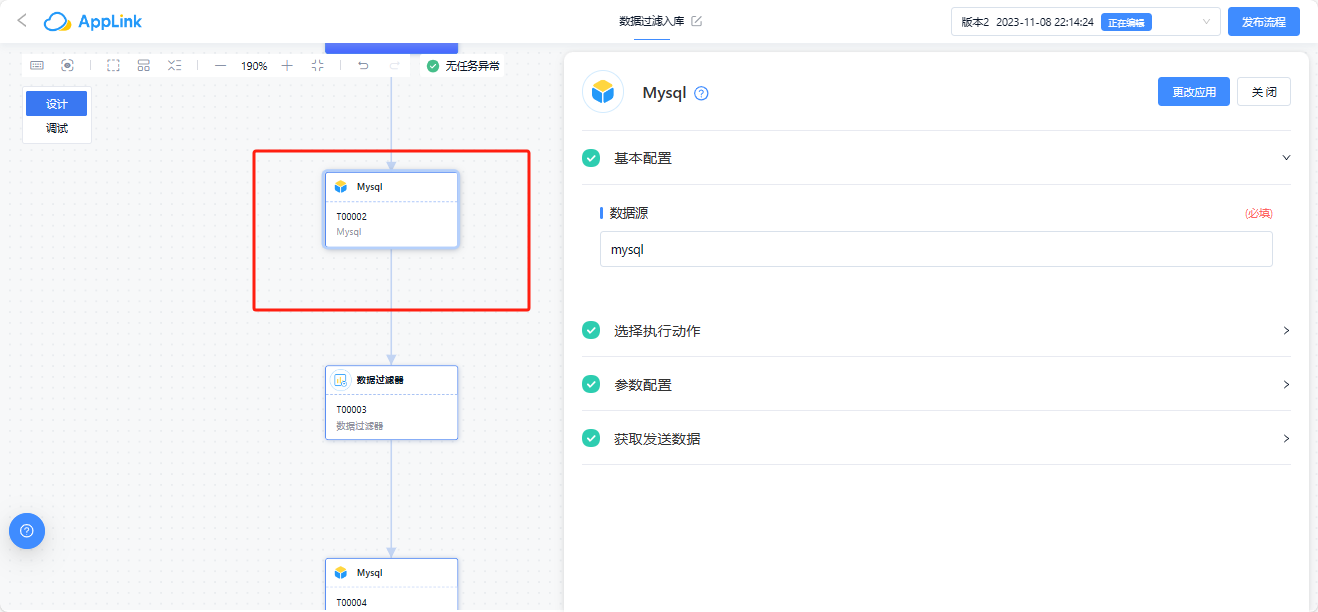Click the green check beside 参数配置
This screenshot has height=612, width=1318.
pos(591,384)
